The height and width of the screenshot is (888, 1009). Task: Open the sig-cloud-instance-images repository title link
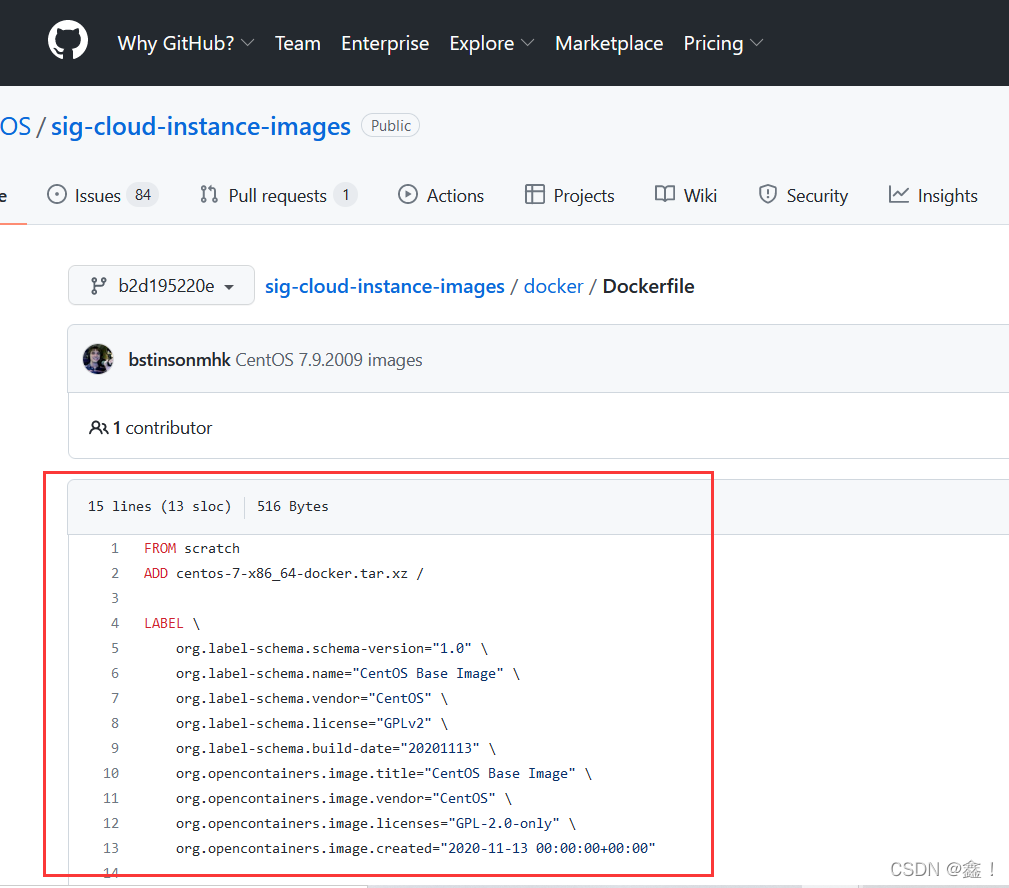201,126
